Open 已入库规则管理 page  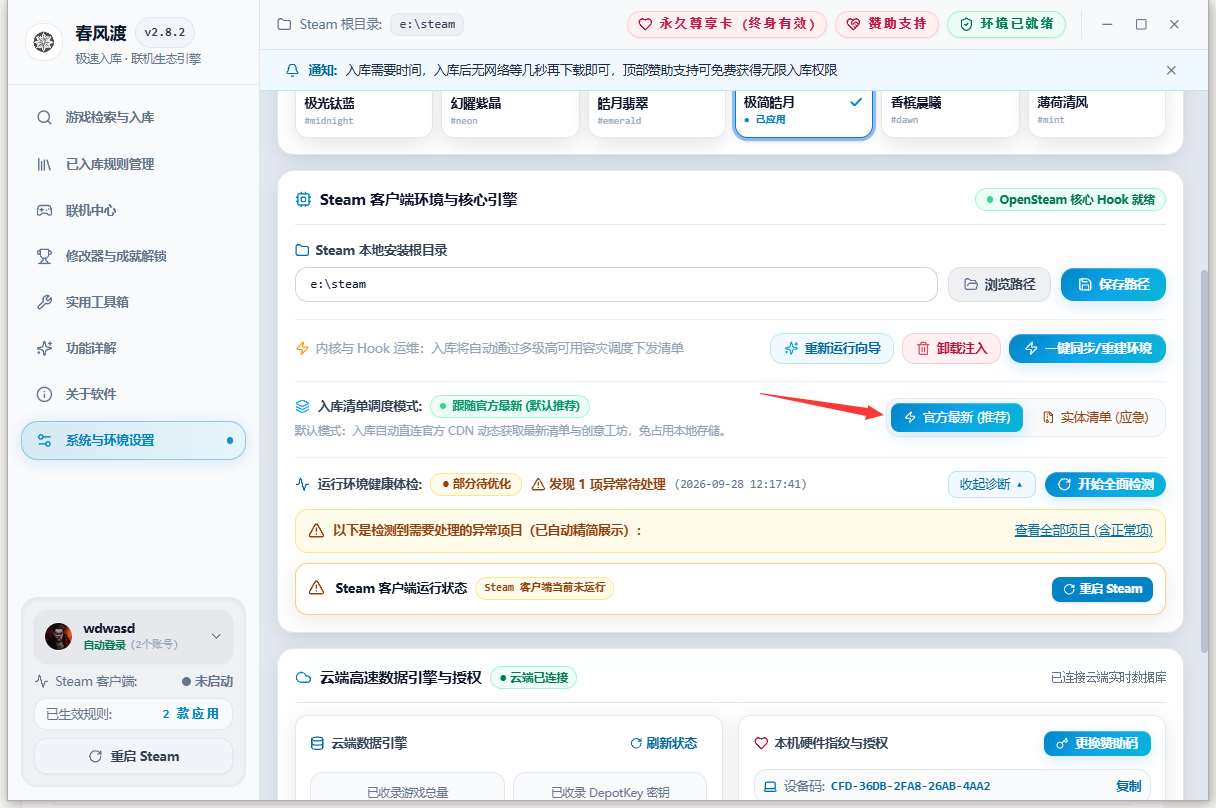tap(133, 164)
